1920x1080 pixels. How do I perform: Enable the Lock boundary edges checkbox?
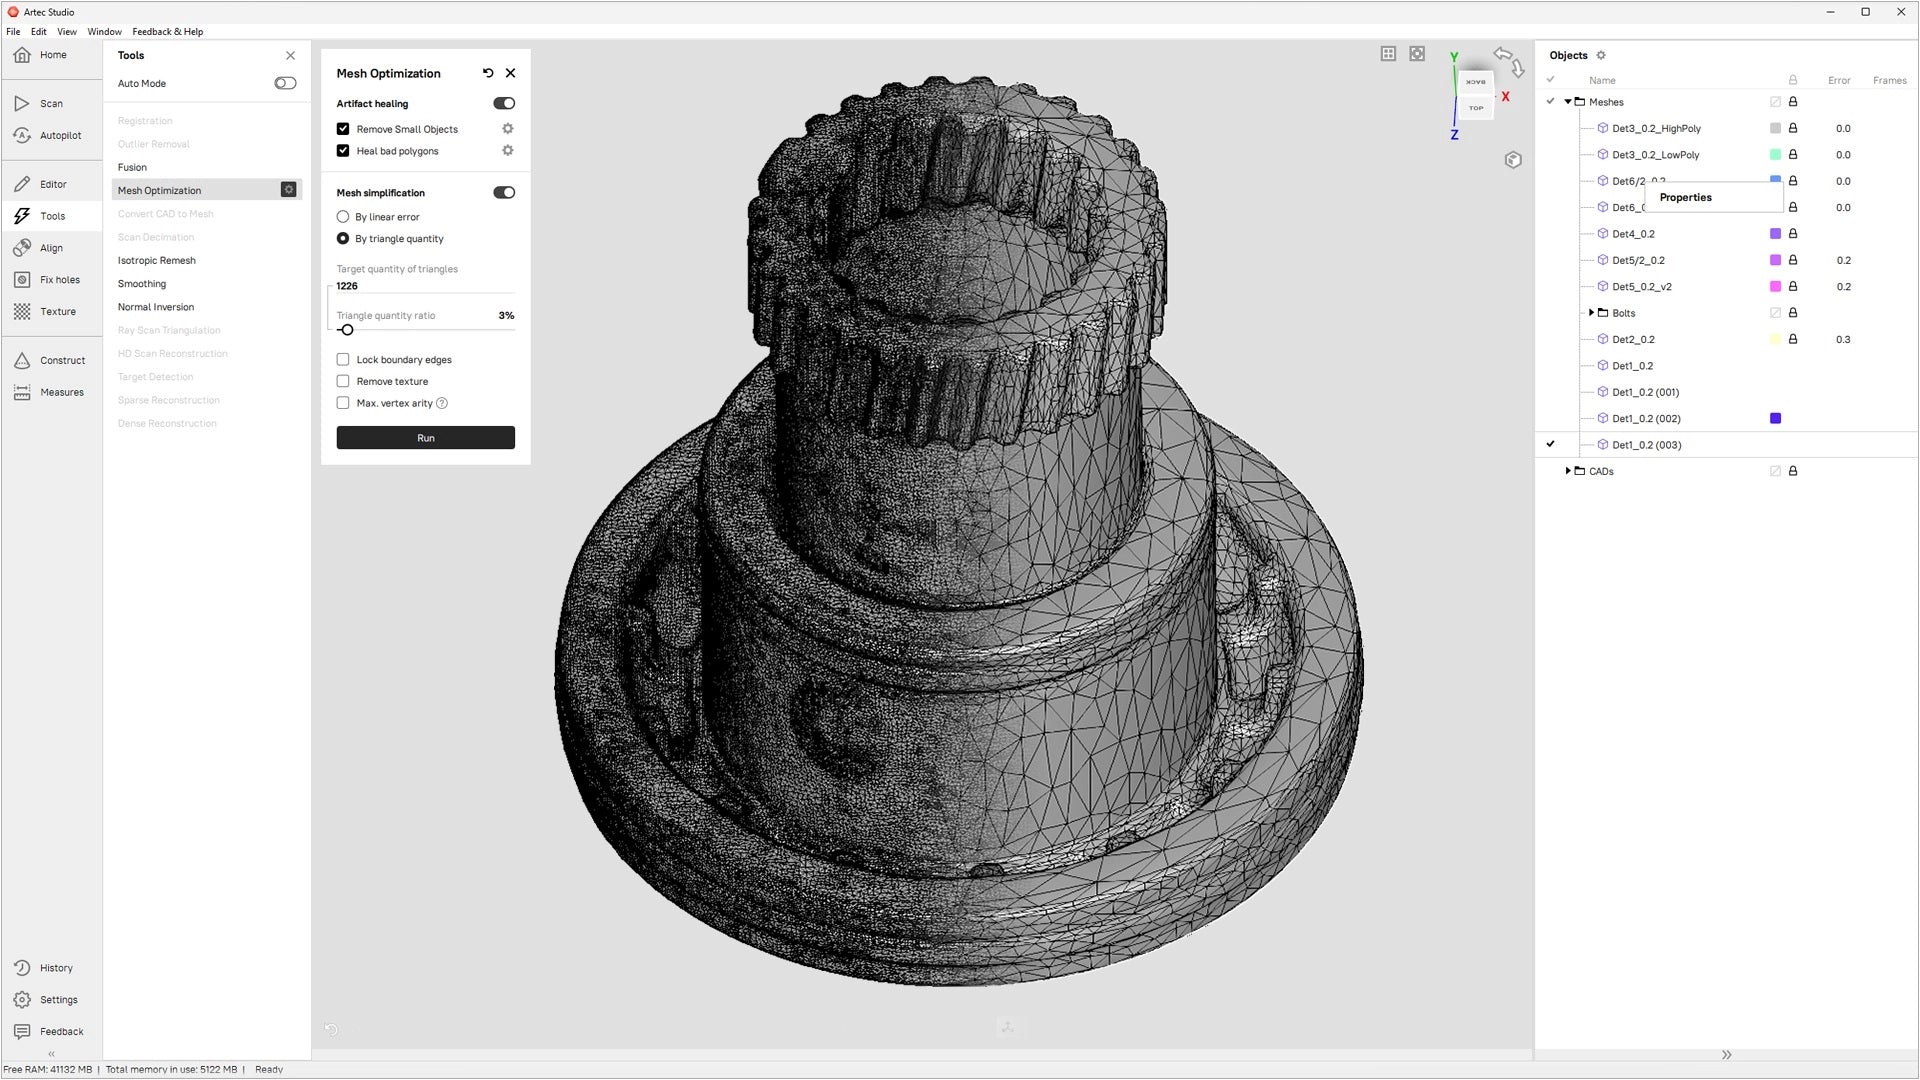343,359
